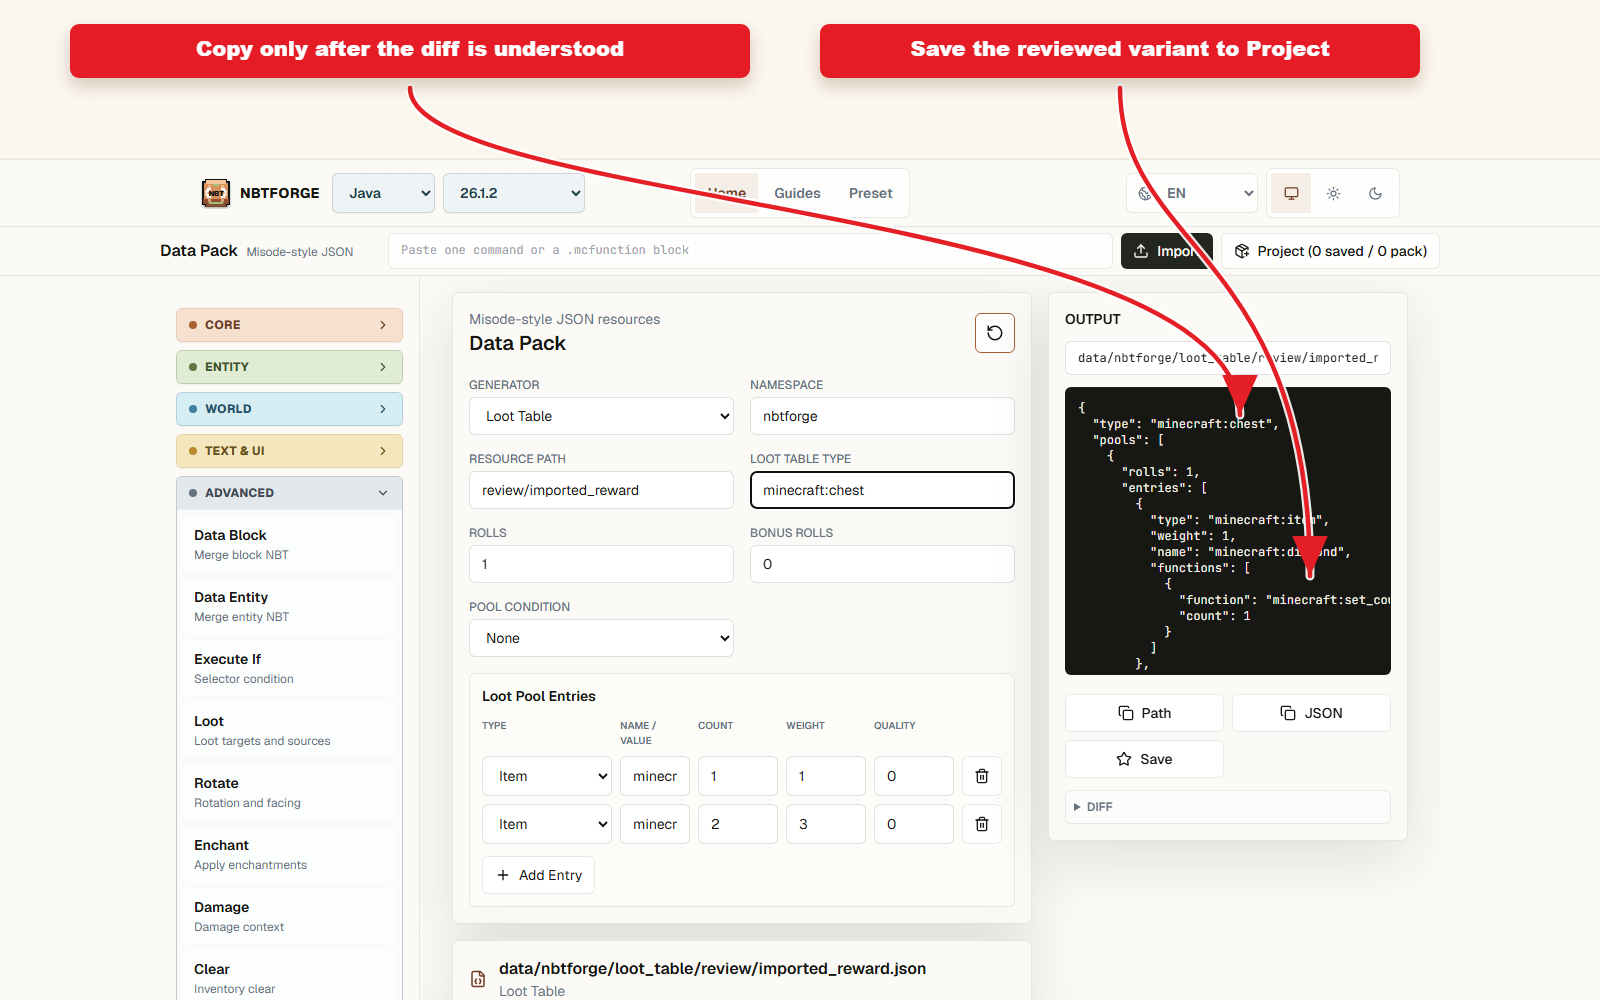The image size is (1600, 1000).
Task: Save the output with the star button
Action: (1144, 759)
